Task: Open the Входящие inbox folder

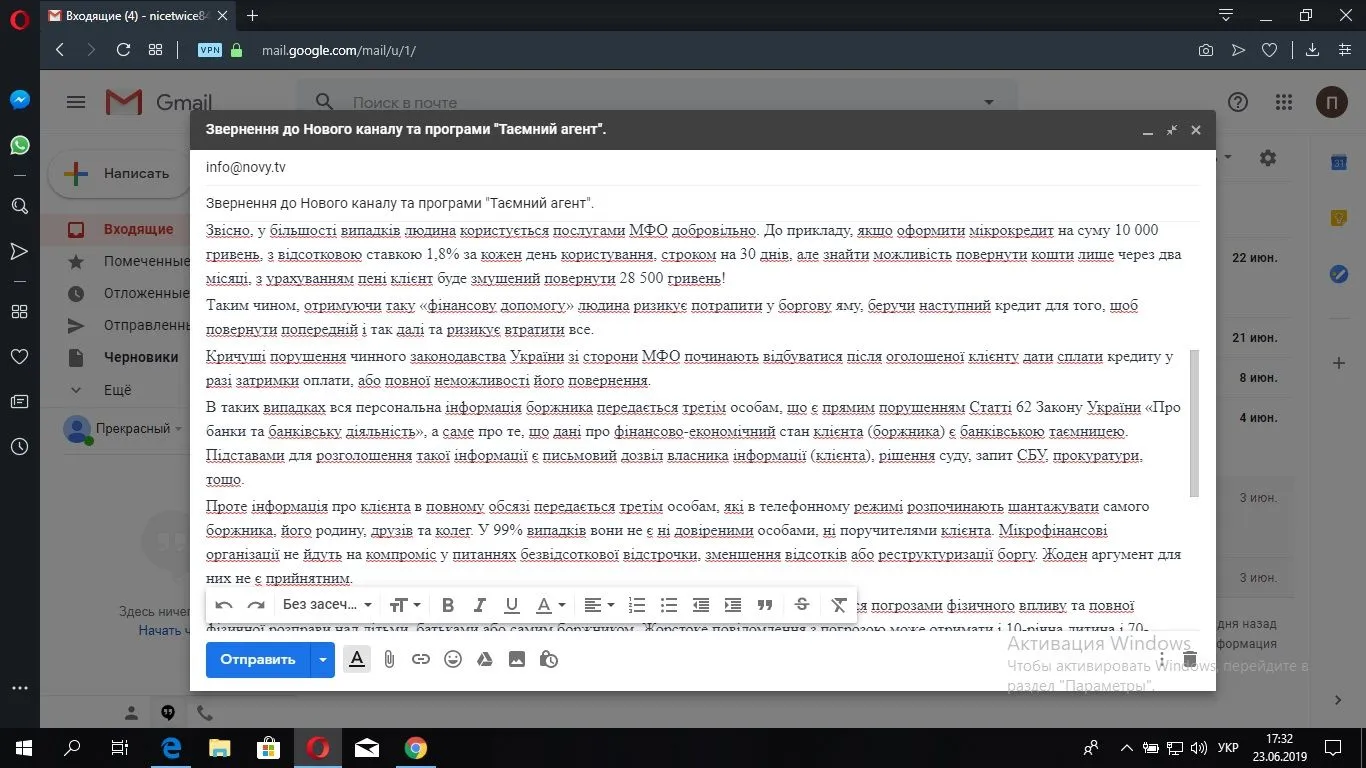Action: [138, 229]
